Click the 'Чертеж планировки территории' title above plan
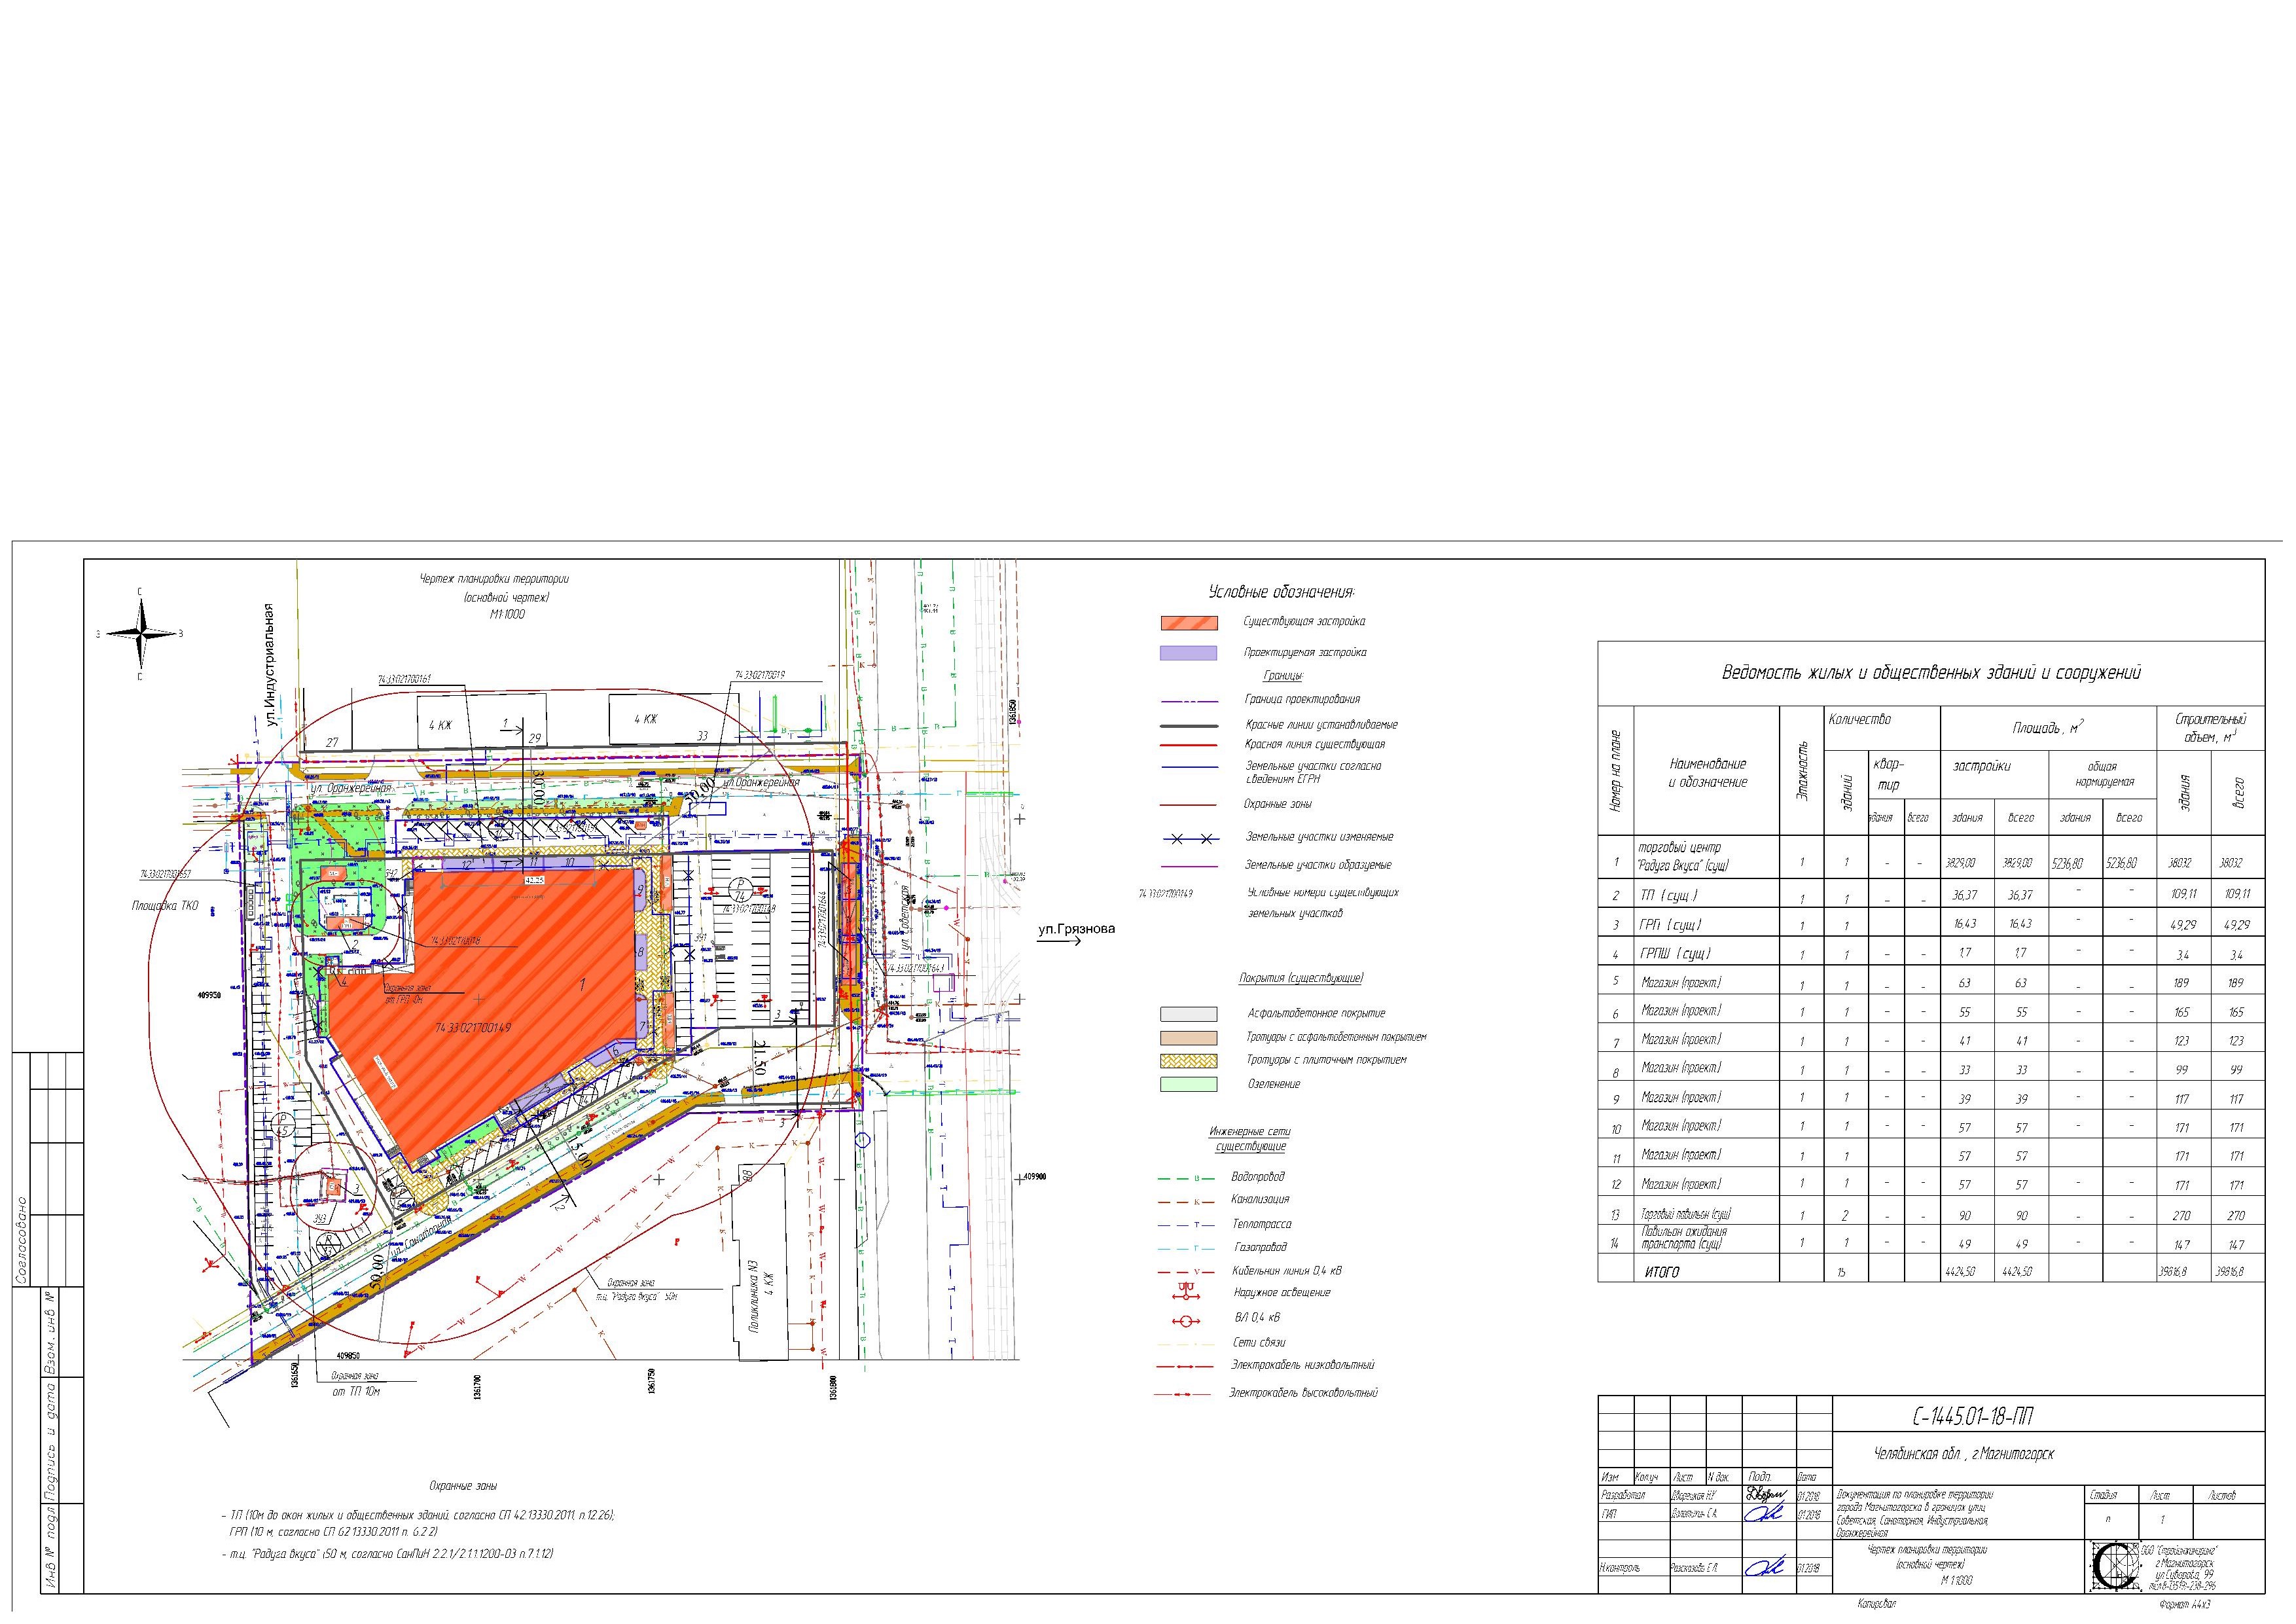2296x1624 pixels. pos(494,580)
